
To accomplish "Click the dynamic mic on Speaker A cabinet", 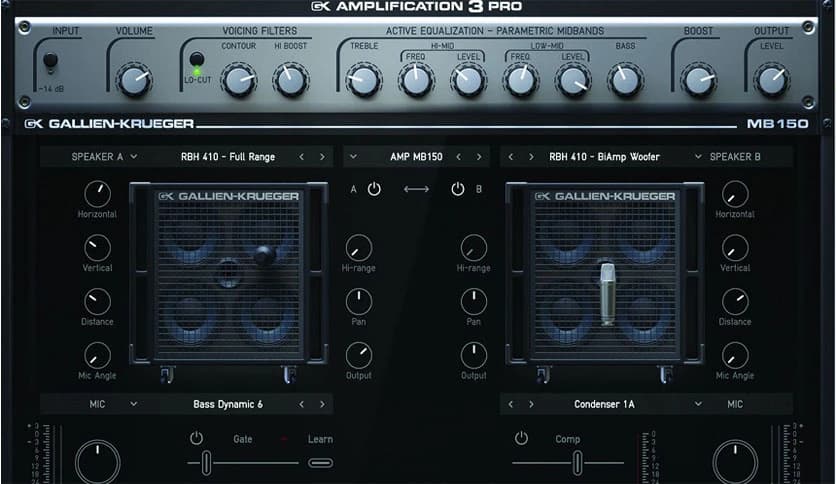I will pos(264,255).
